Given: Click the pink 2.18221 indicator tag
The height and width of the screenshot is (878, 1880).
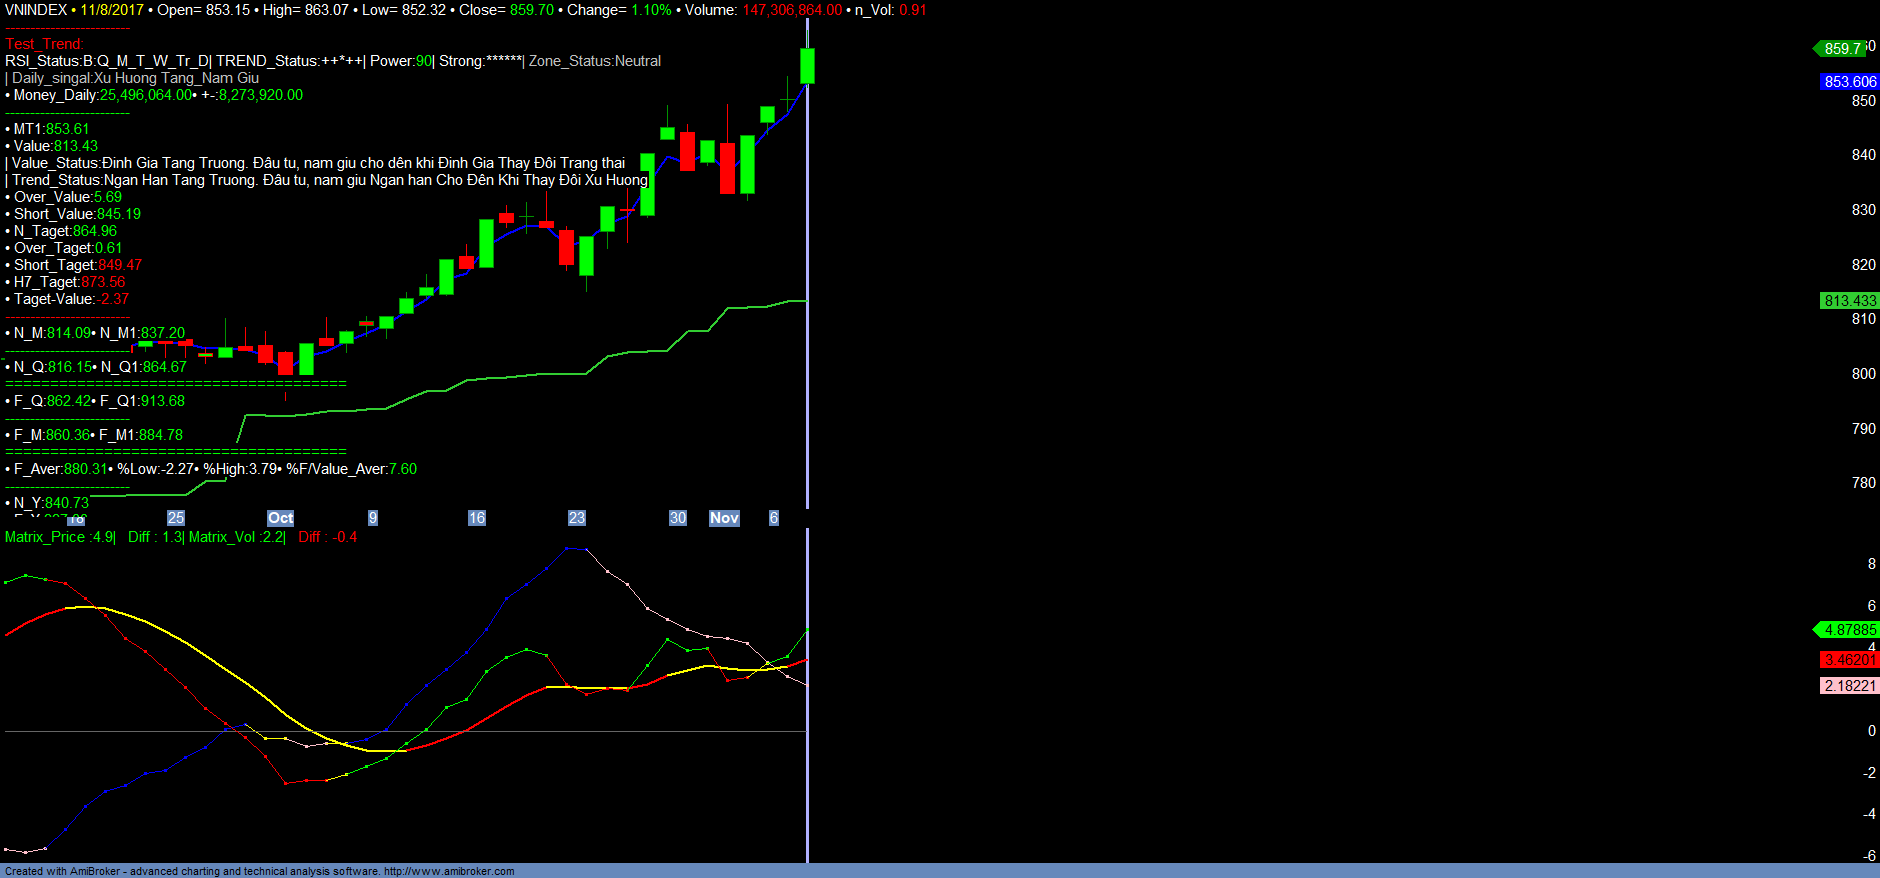Looking at the screenshot, I should point(1849,686).
